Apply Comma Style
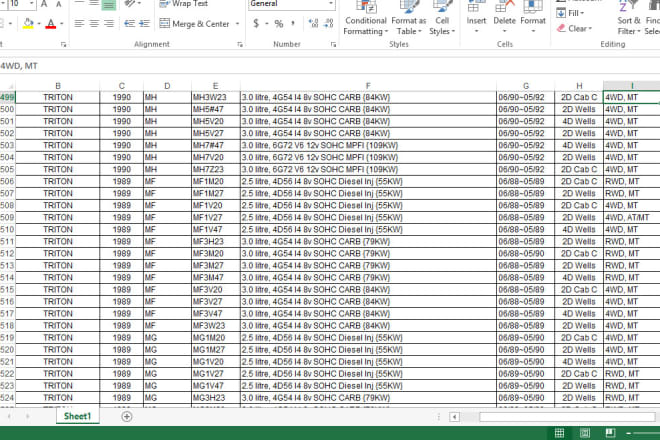The height and width of the screenshot is (440, 660). click(x=293, y=24)
